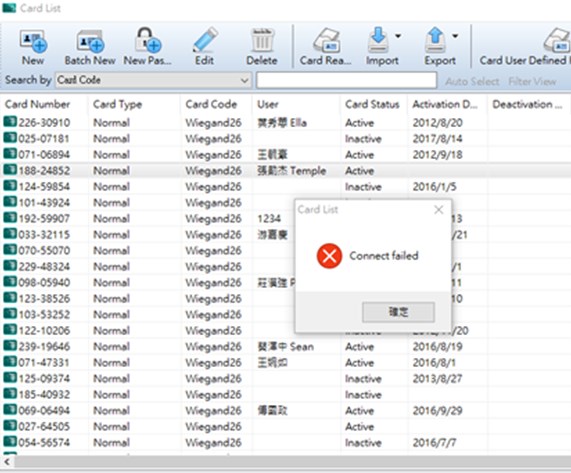
Task: Click activation date 2016/9/29
Action: [x=438, y=411]
